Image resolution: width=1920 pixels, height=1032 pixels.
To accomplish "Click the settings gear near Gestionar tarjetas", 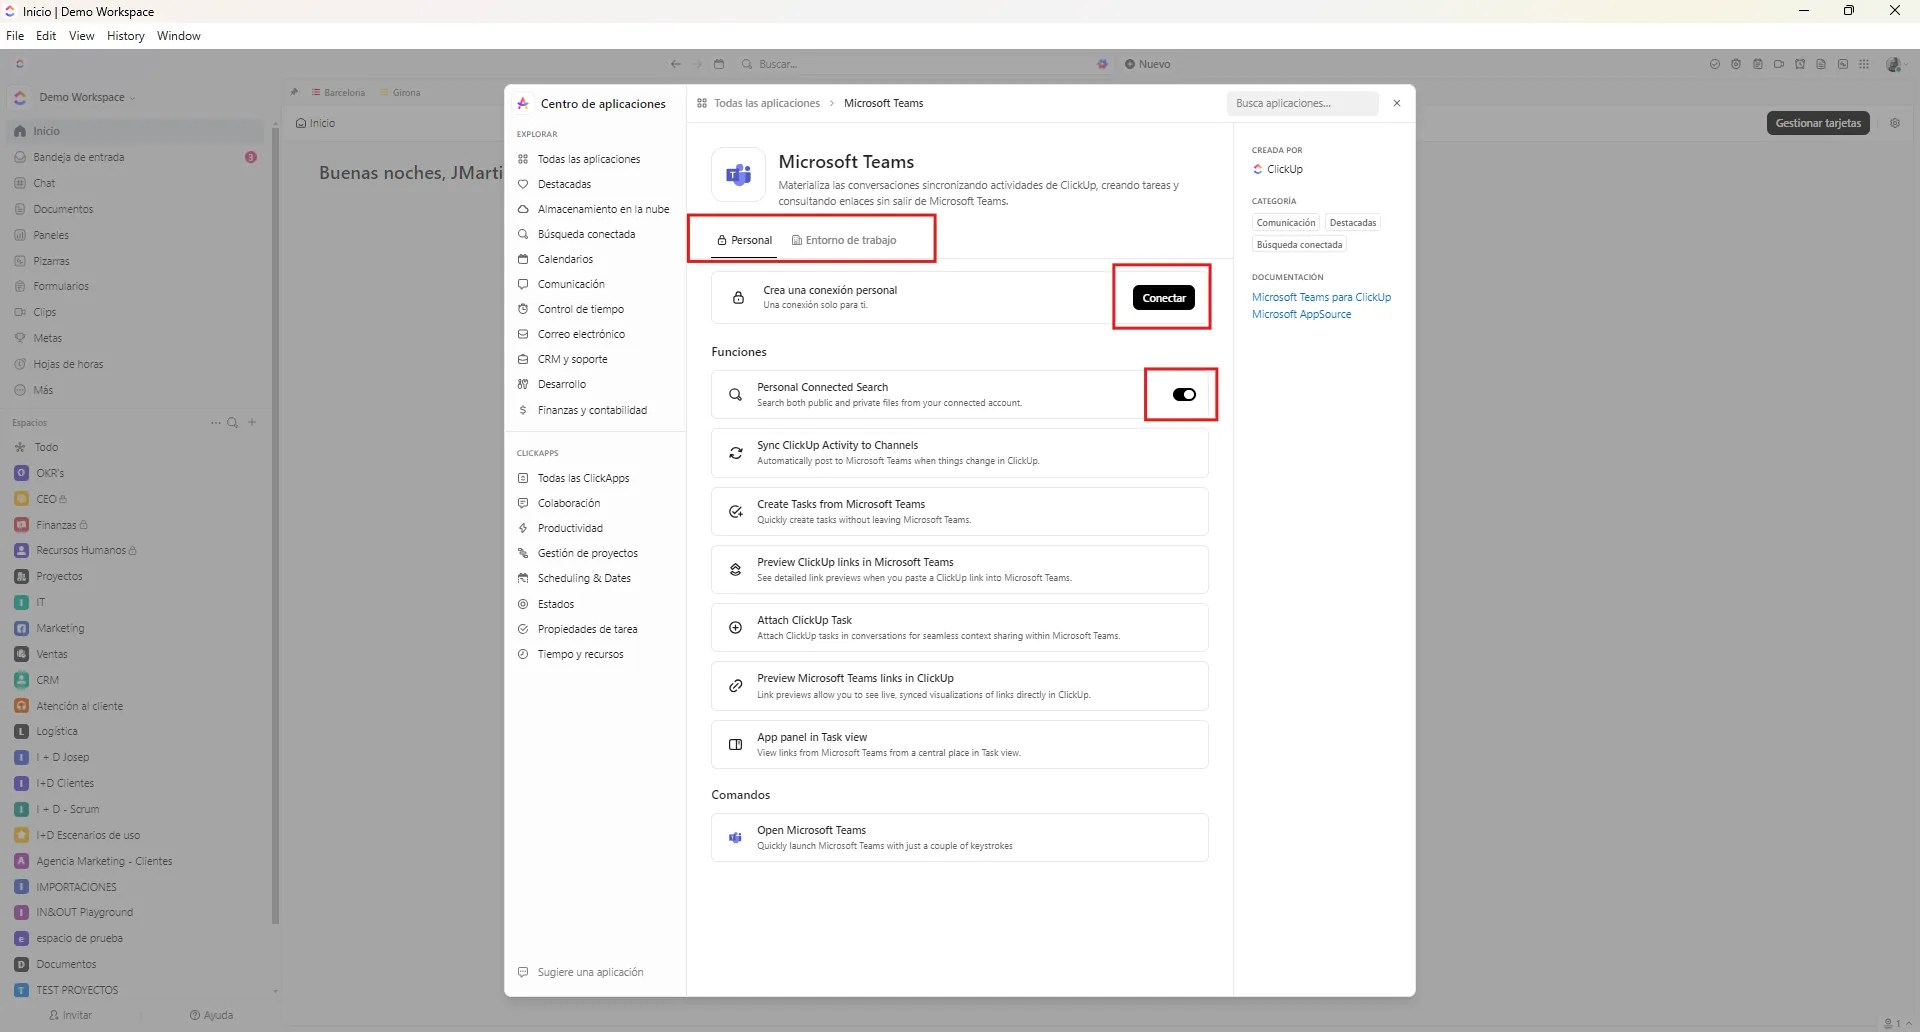I will click(1896, 123).
